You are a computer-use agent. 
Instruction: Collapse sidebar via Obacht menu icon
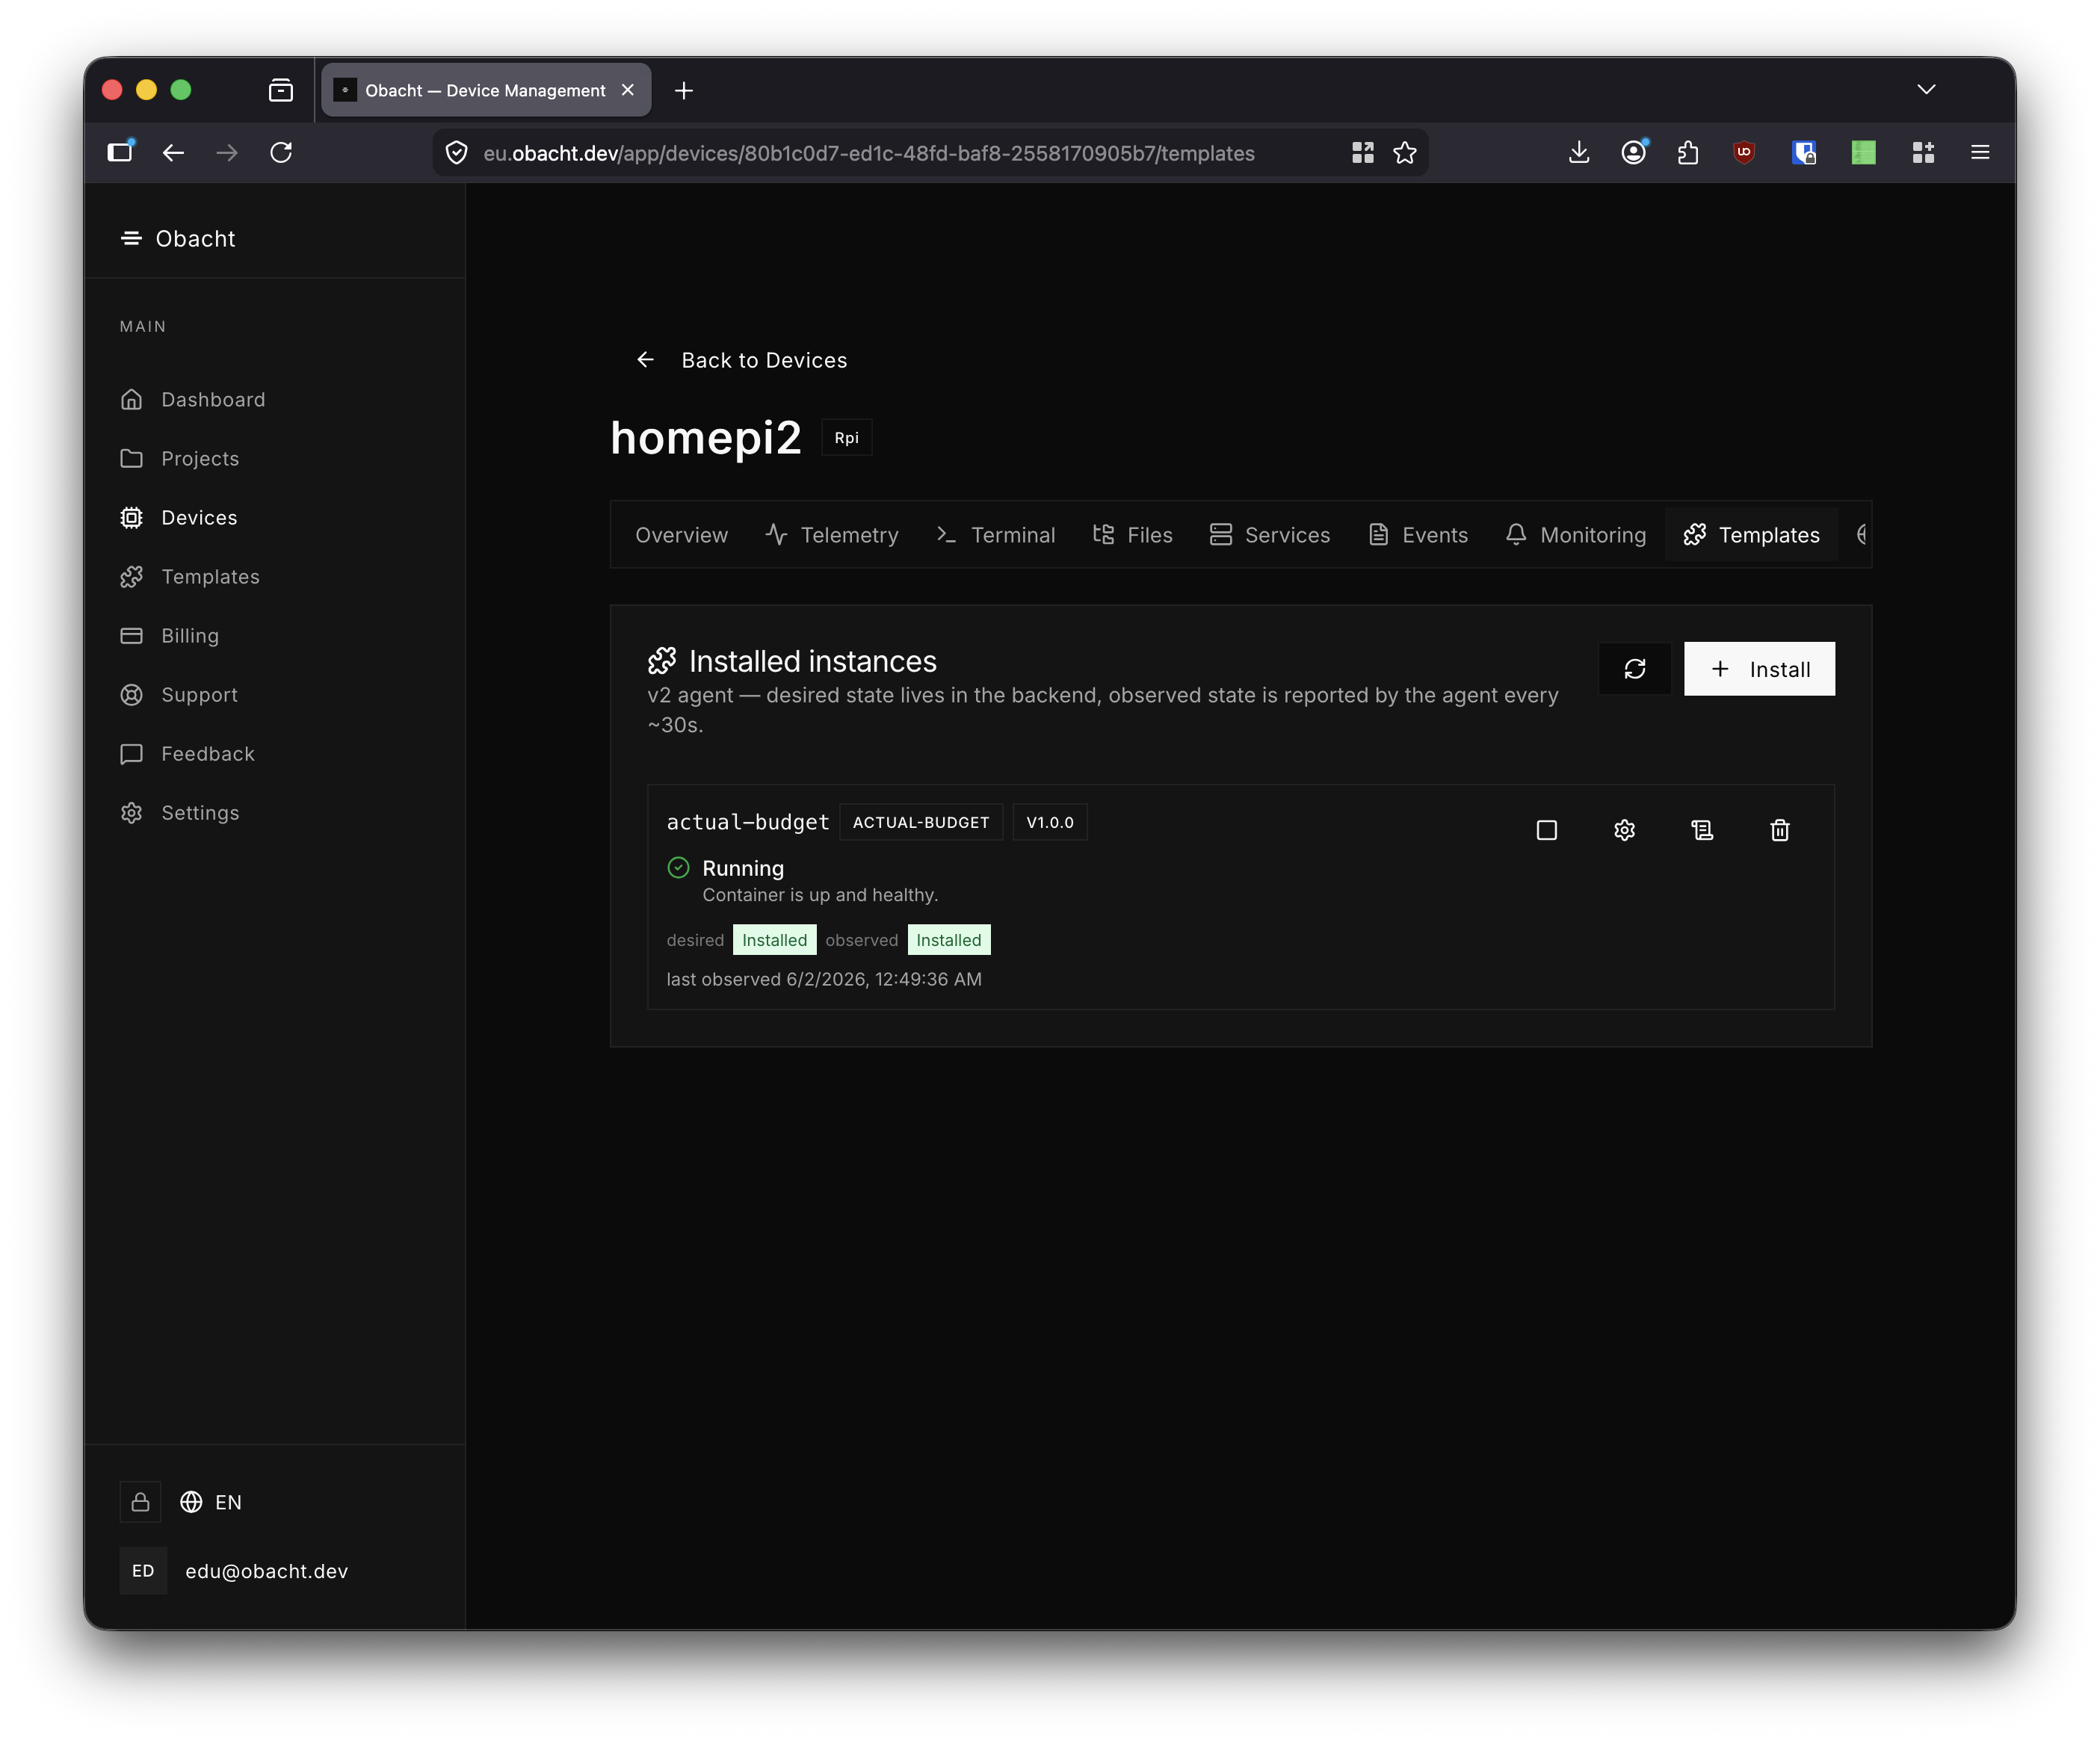point(131,238)
